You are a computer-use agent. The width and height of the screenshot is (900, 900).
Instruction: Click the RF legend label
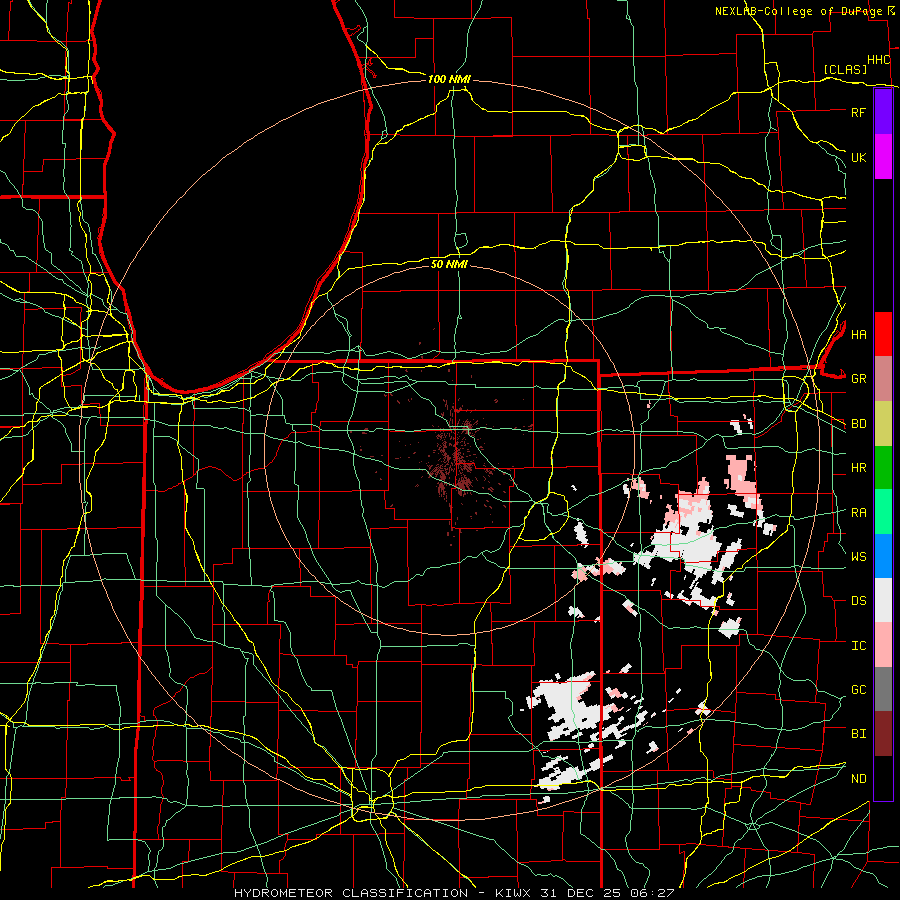(x=859, y=112)
